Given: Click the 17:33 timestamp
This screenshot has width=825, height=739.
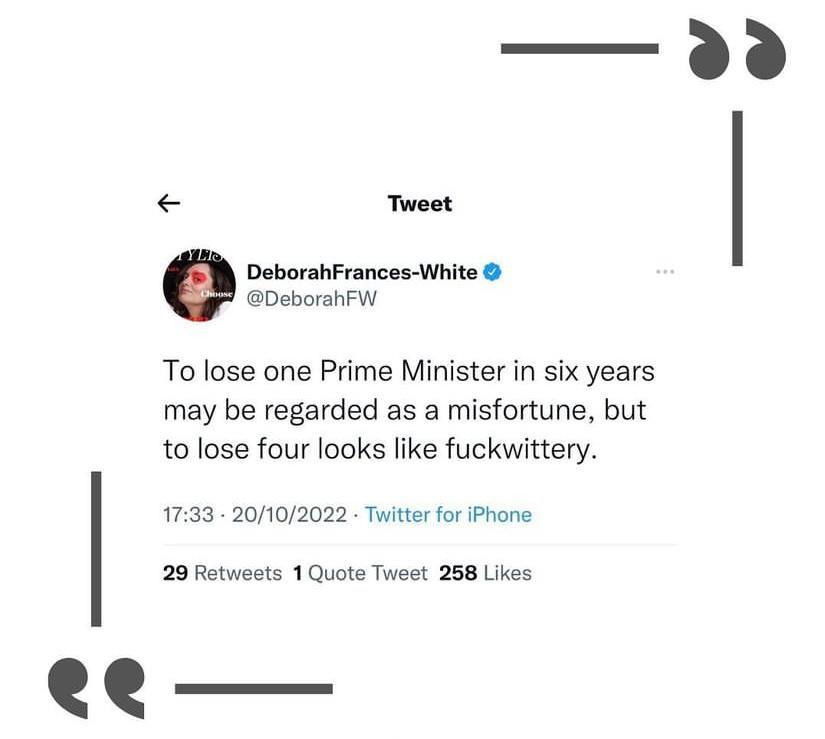Looking at the screenshot, I should [188, 515].
